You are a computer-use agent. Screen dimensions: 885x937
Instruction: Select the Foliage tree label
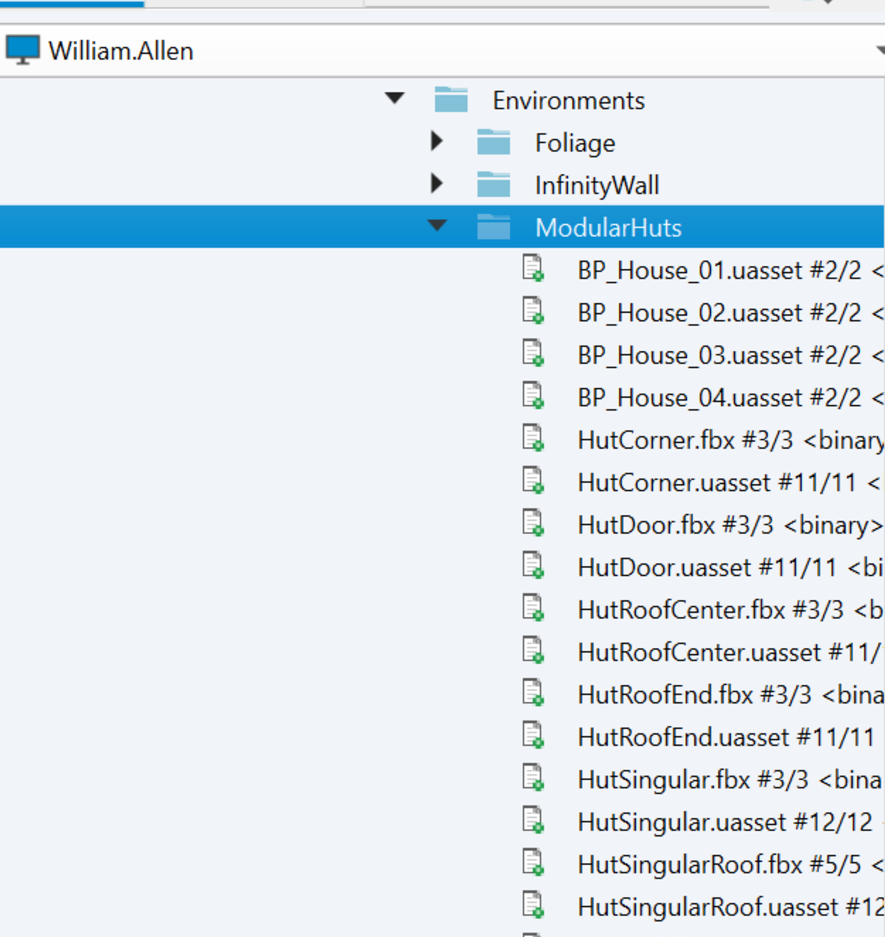pyautogui.click(x=575, y=143)
